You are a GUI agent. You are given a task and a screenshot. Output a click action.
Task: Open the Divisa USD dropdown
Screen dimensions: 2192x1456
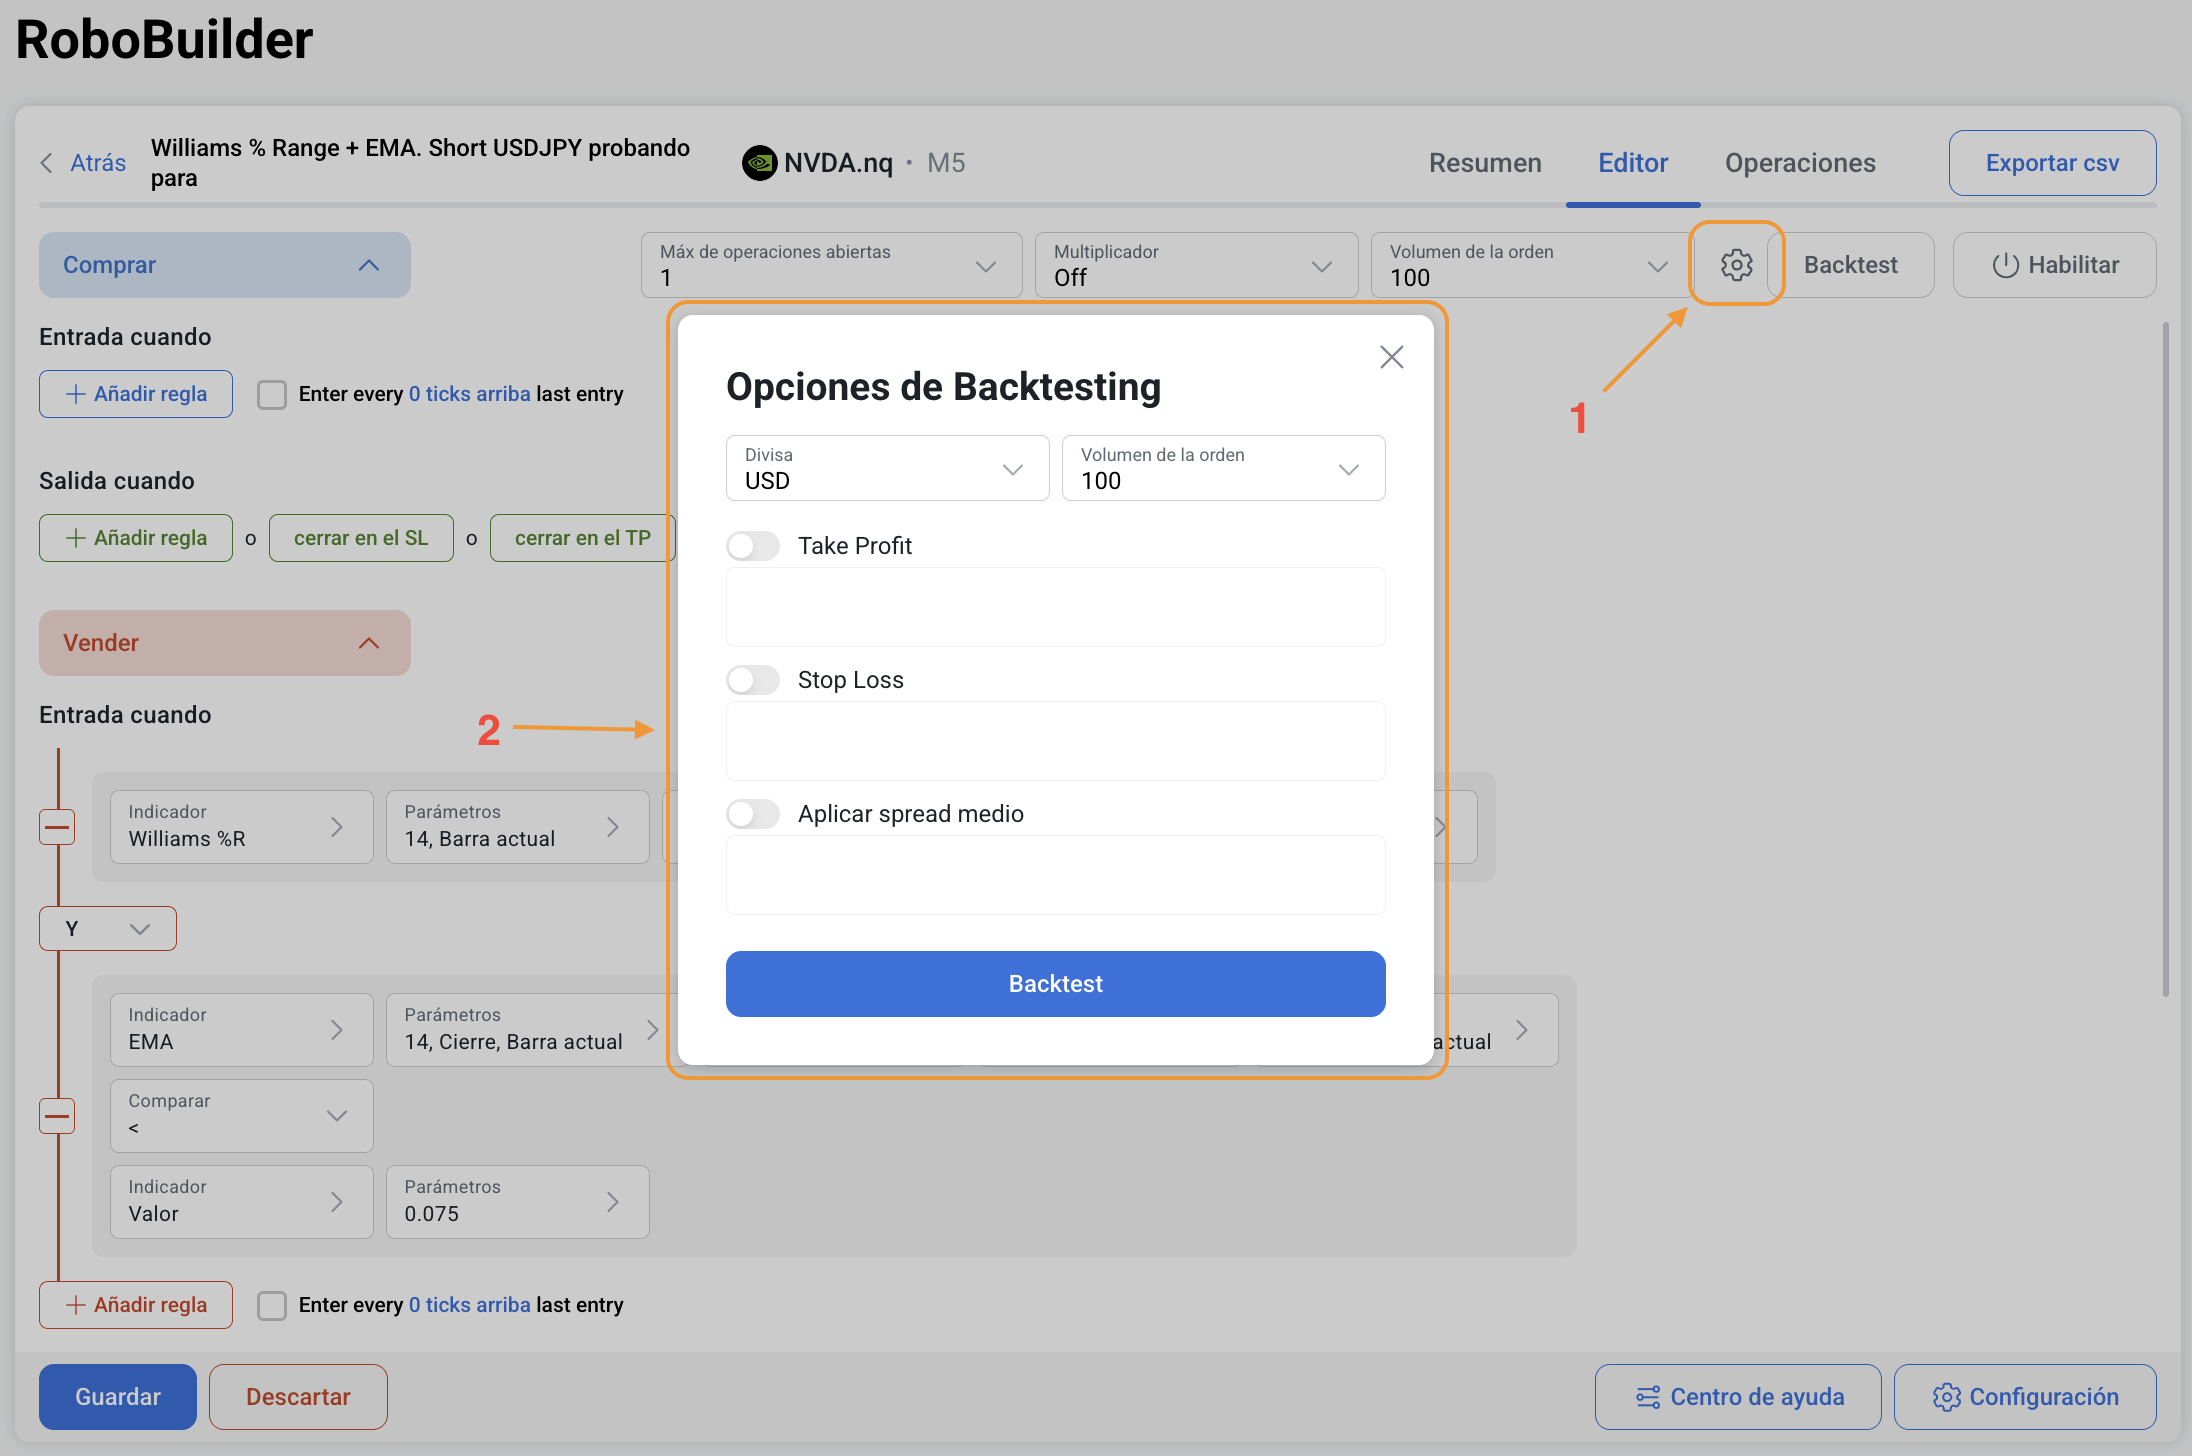click(886, 468)
